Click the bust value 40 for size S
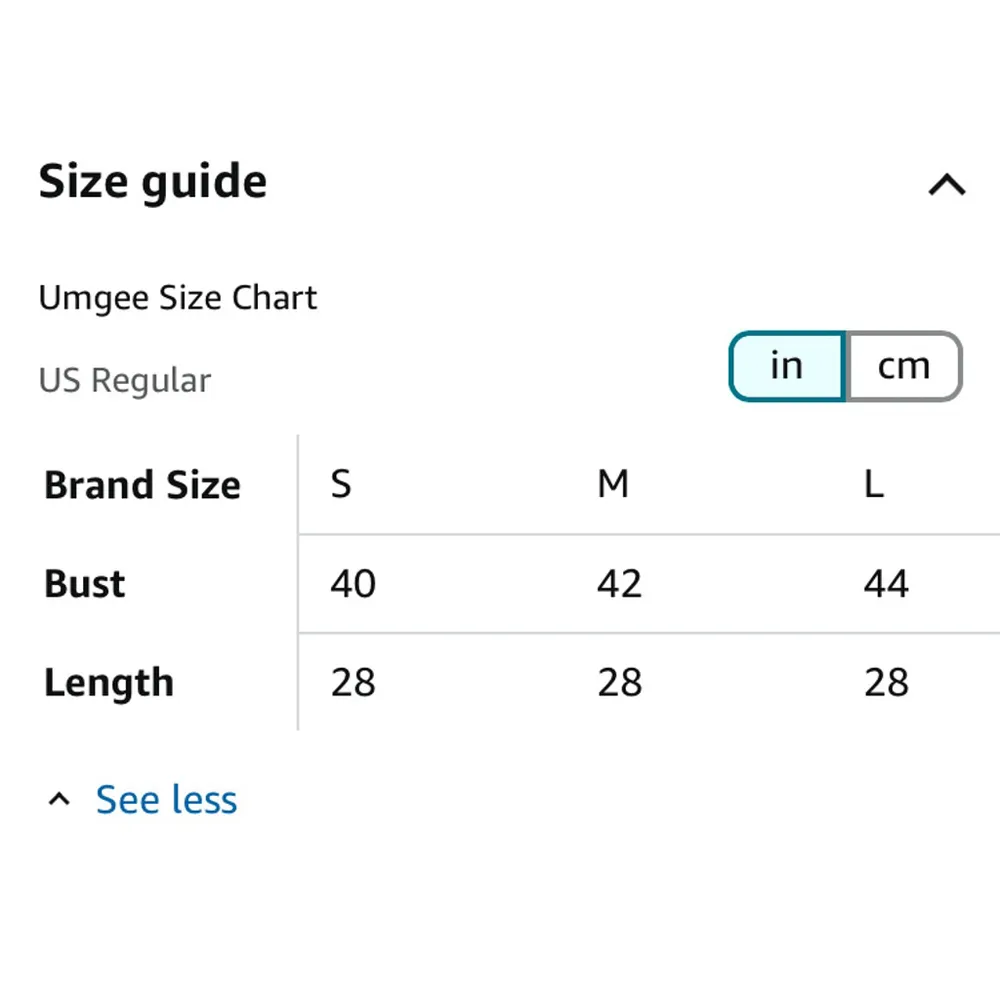The image size is (1000, 1000). tap(353, 584)
